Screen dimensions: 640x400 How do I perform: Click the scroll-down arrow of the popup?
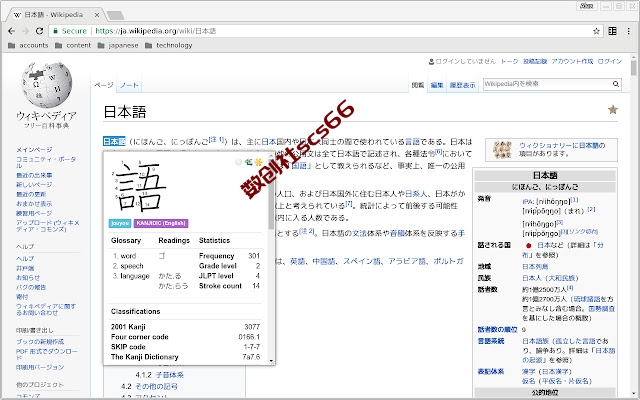(x=271, y=361)
